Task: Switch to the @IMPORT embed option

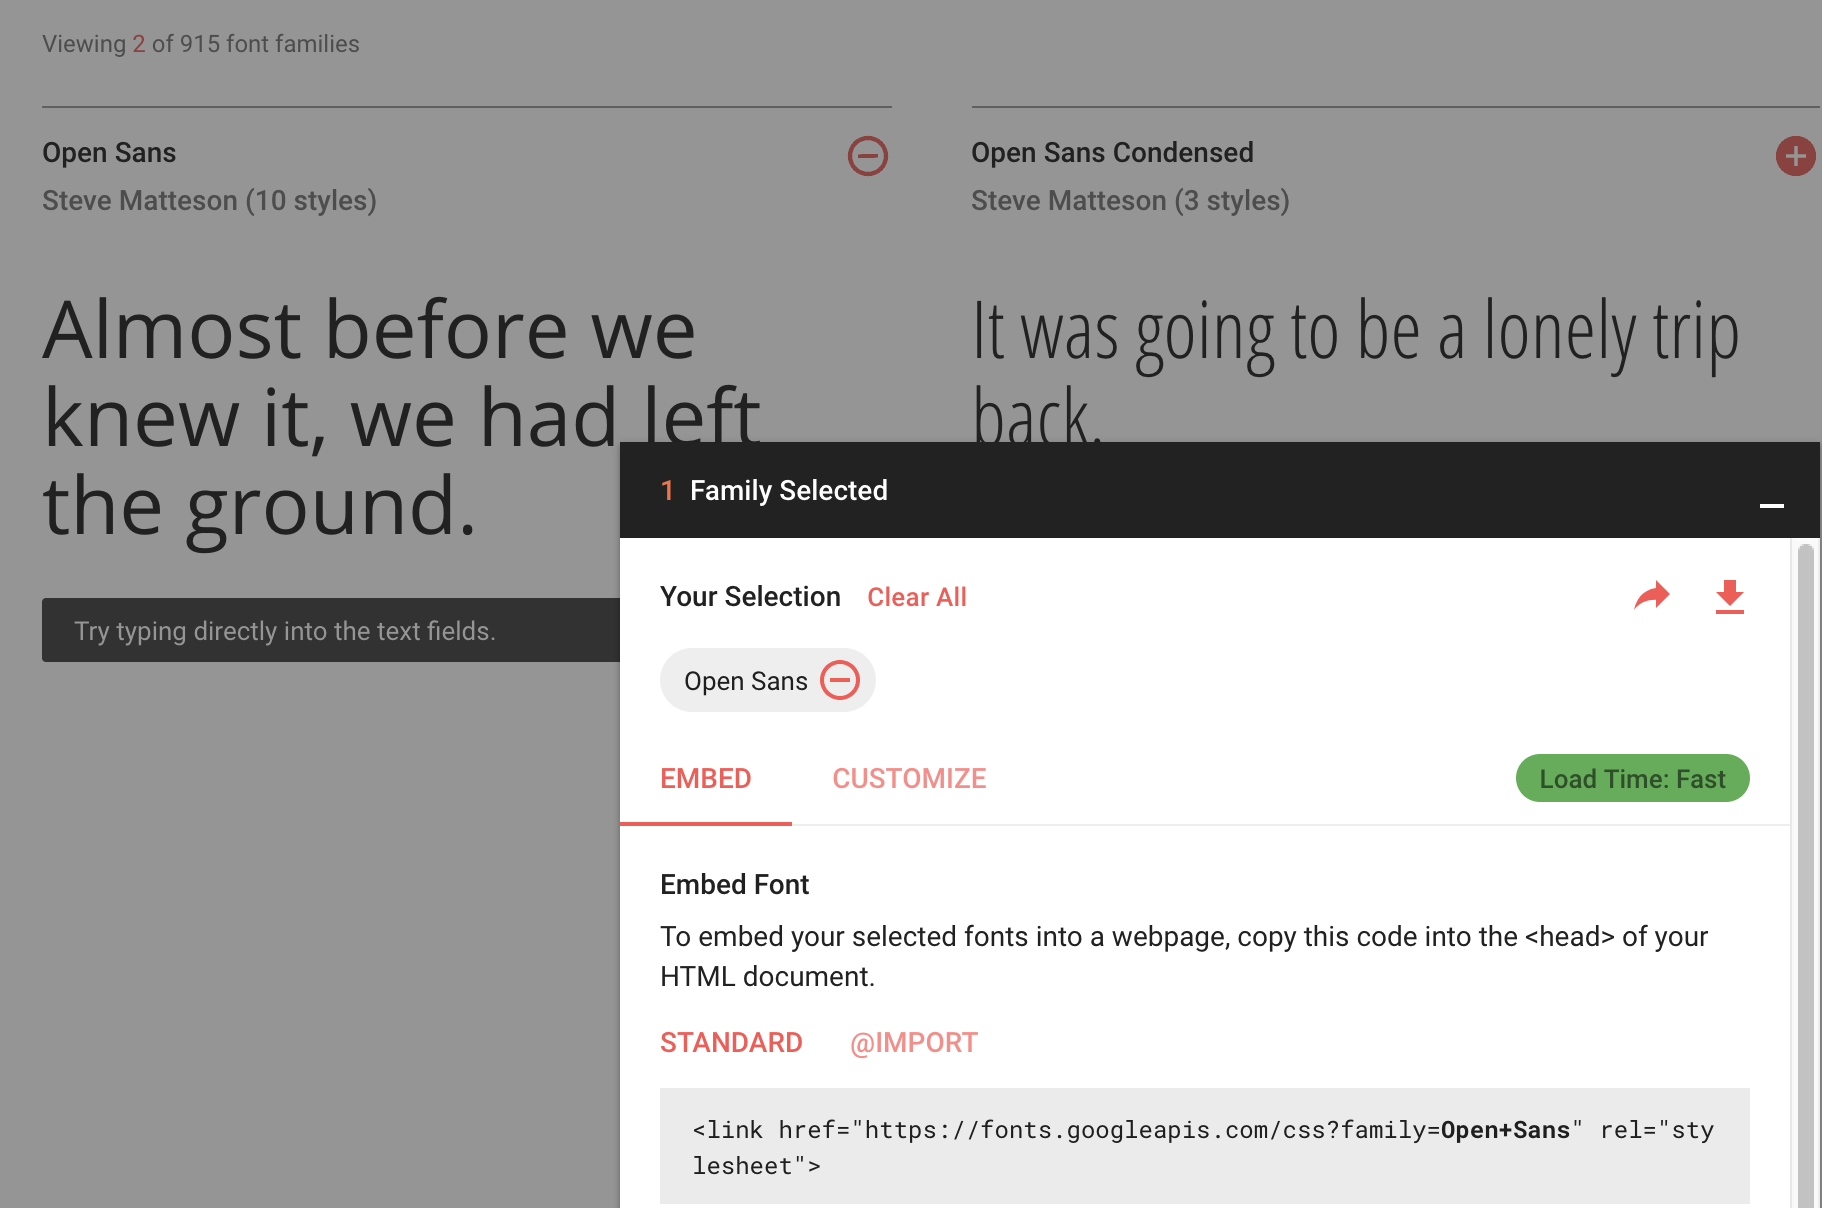Action: tap(914, 1043)
